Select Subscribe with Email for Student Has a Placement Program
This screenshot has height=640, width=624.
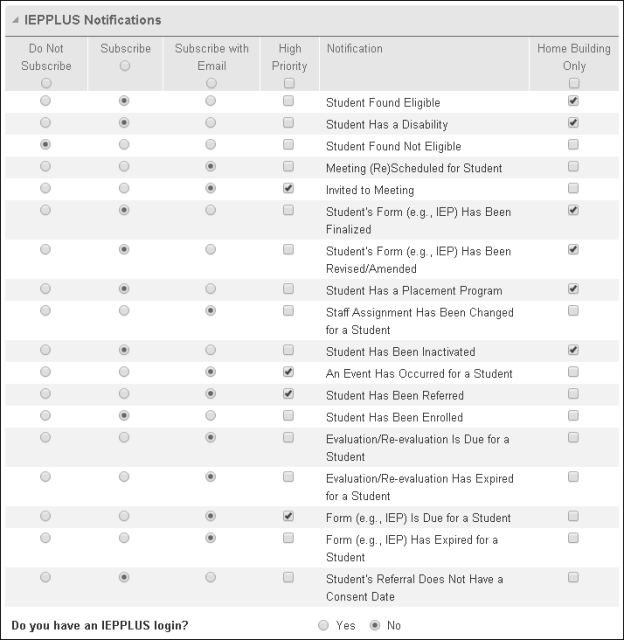point(211,290)
